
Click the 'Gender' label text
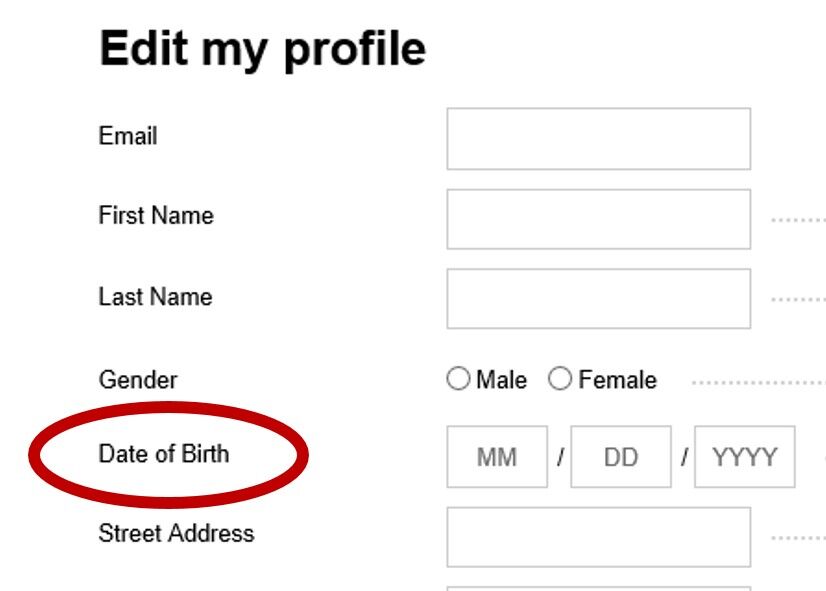138,380
